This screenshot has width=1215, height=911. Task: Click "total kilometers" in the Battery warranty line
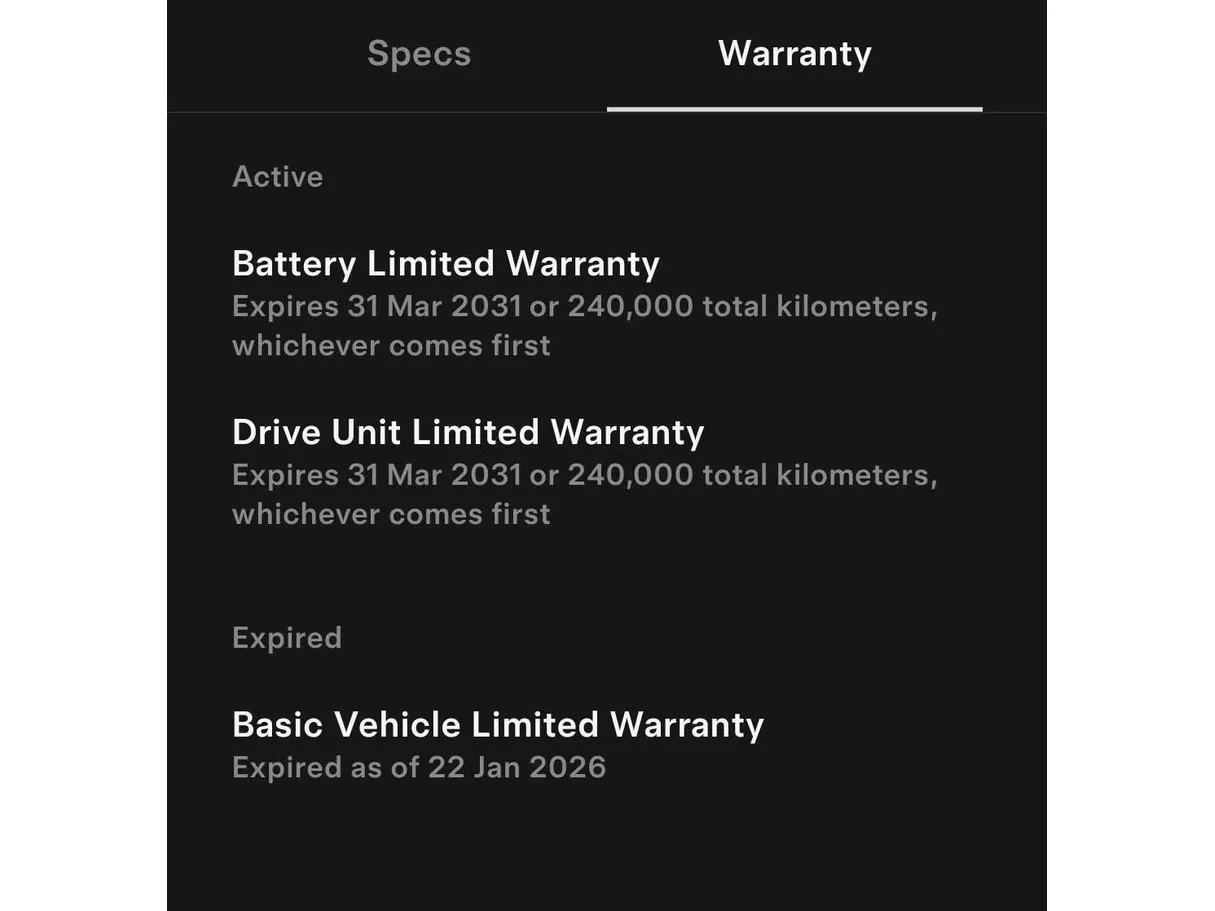819,306
